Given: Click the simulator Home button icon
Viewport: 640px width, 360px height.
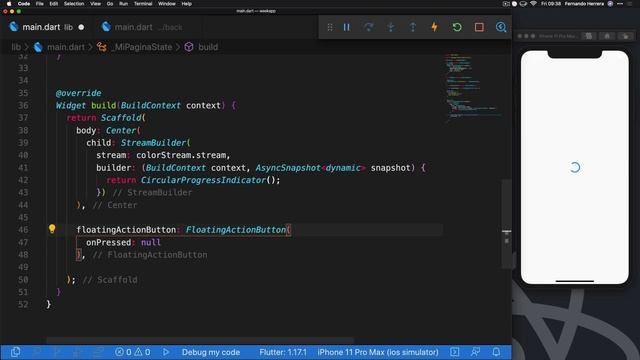Looking at the screenshot, I should click(607, 36).
